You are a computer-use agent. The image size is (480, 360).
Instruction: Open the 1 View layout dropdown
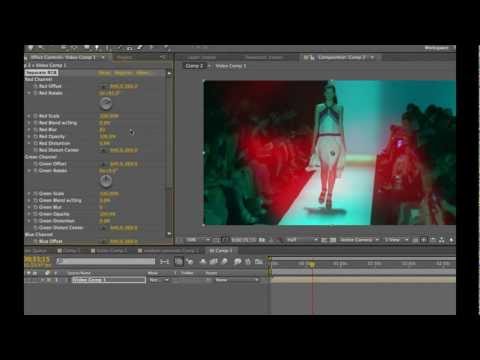[396, 240]
